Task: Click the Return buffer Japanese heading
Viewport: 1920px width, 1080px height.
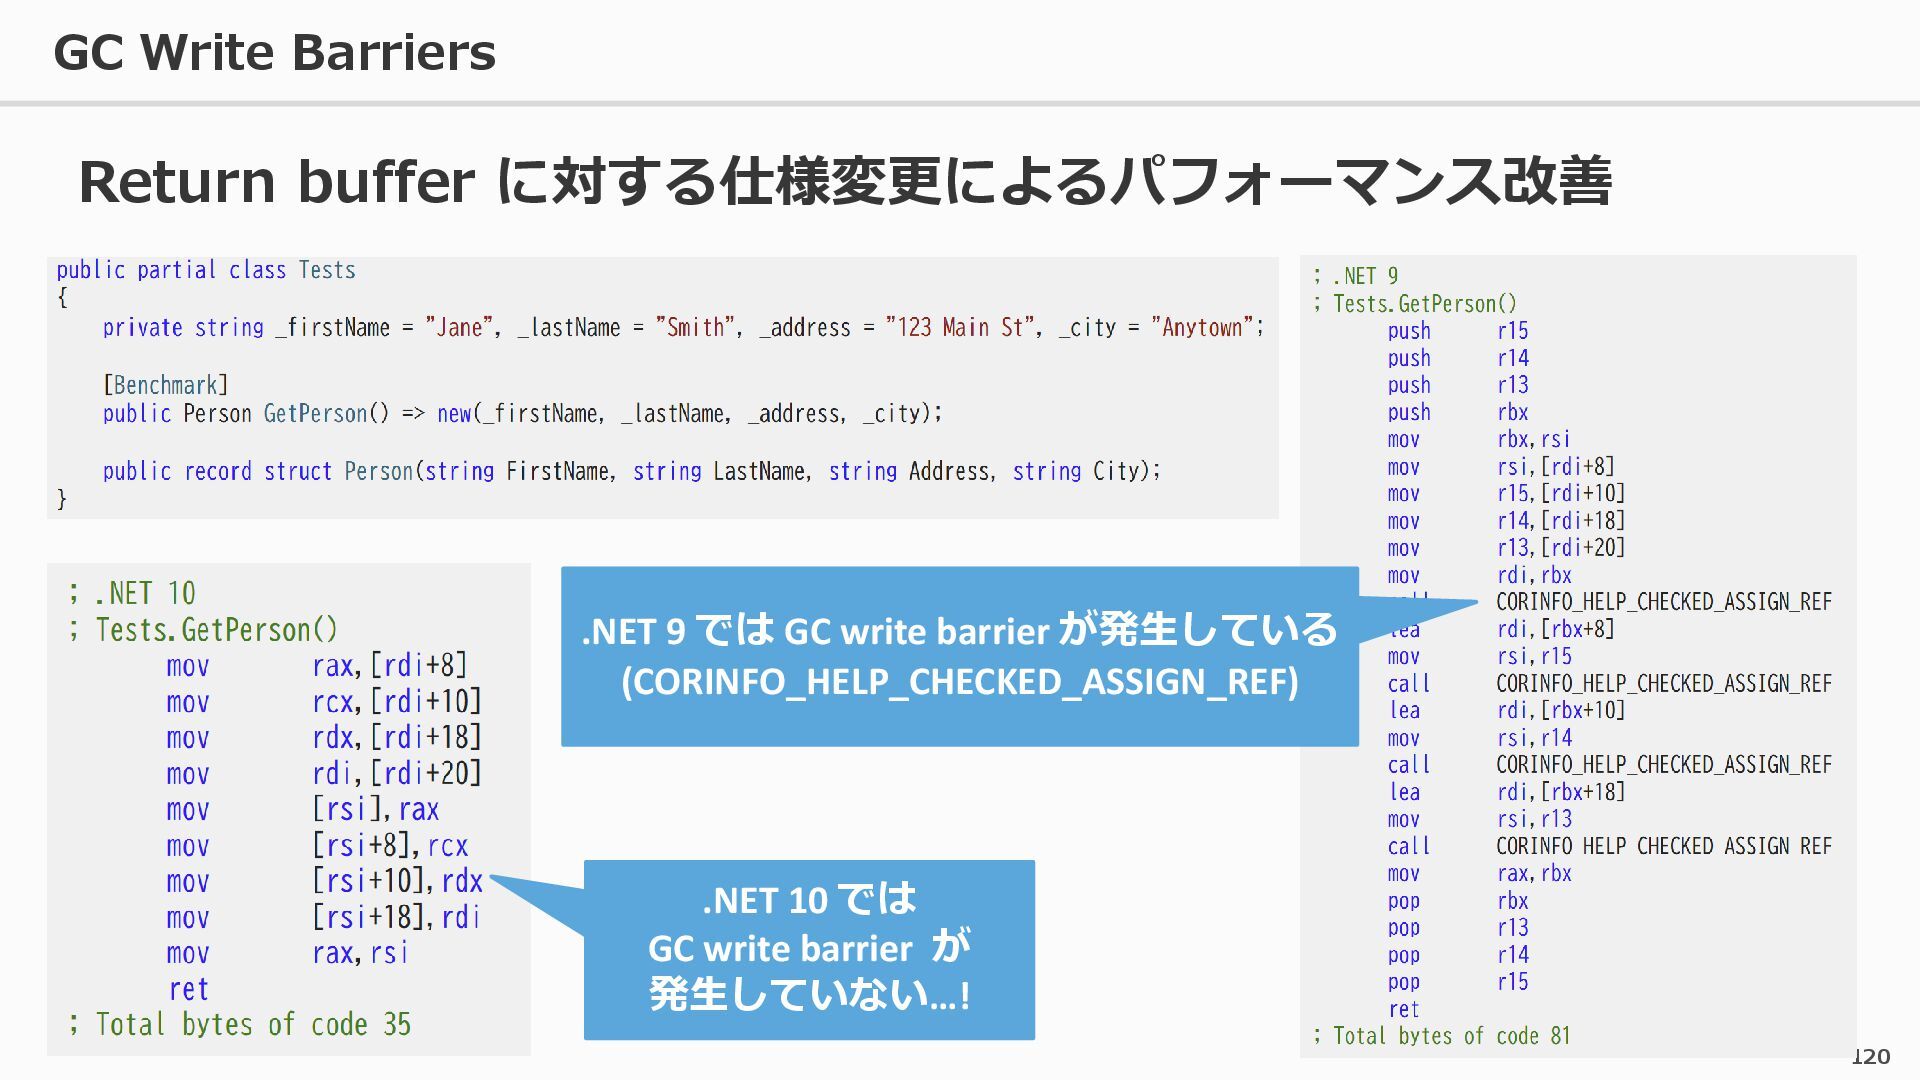Action: click(844, 182)
